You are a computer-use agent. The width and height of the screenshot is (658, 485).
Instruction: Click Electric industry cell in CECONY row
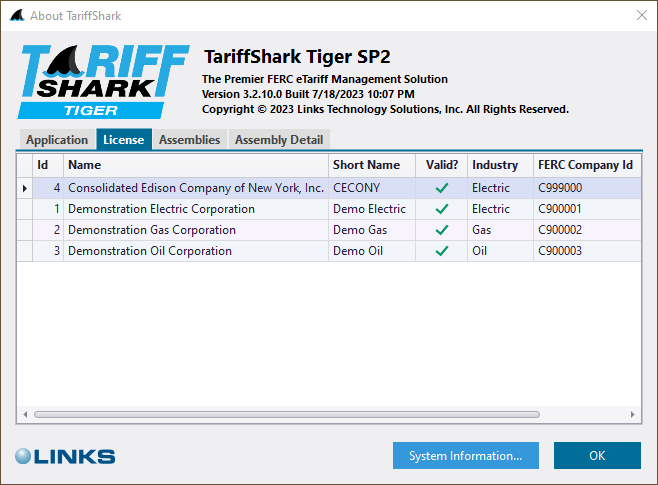[500, 188]
